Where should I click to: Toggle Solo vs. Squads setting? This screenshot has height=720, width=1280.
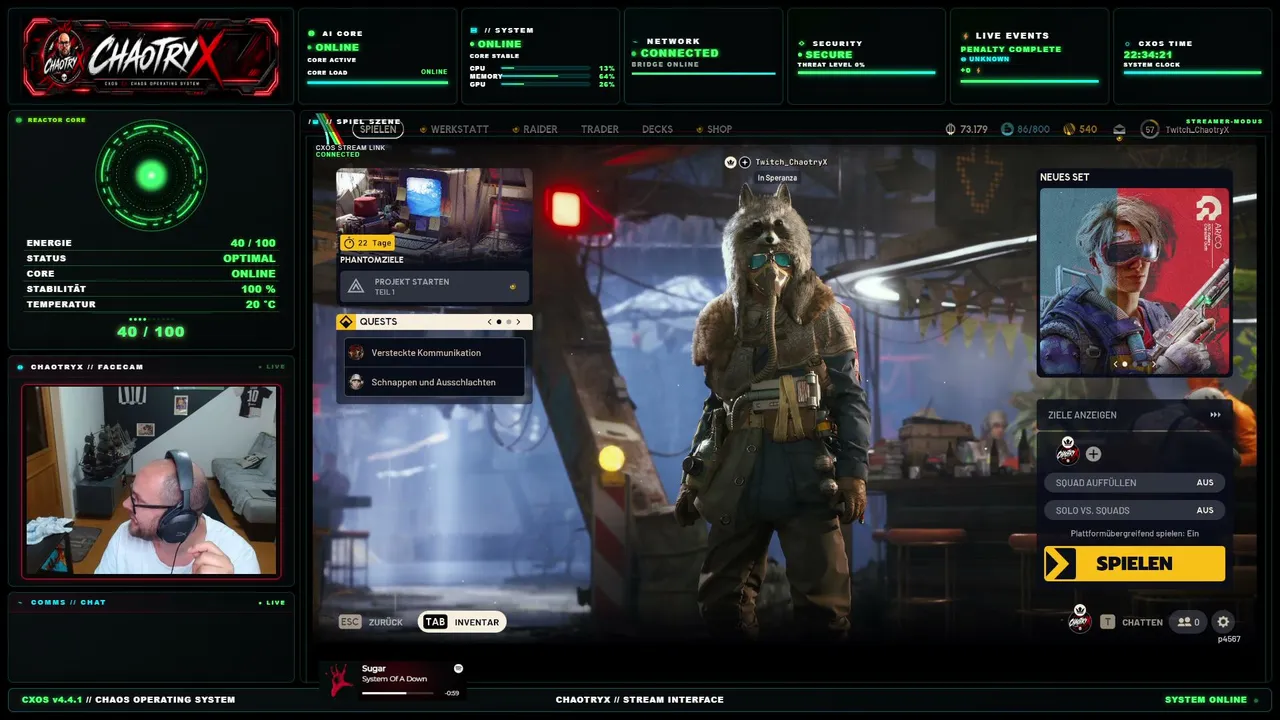(x=1134, y=511)
